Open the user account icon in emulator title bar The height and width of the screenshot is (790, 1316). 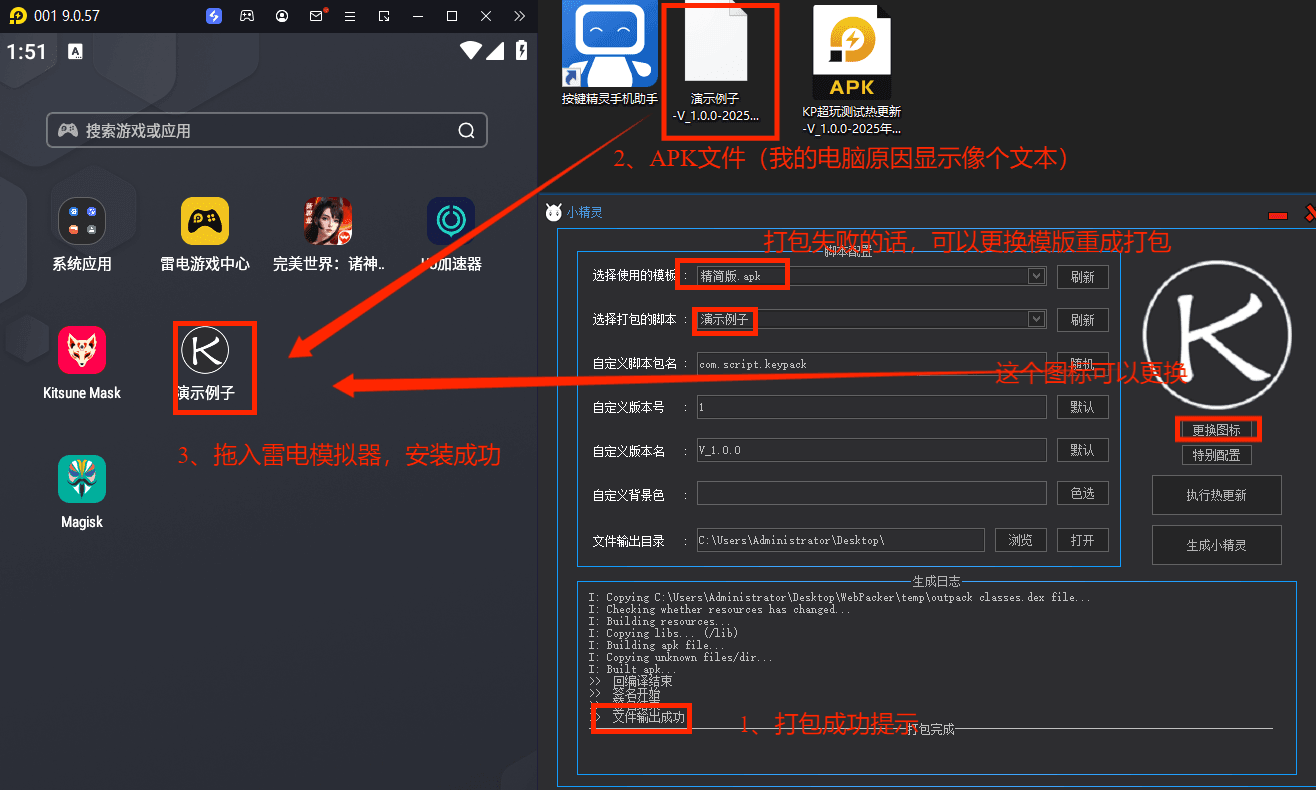(283, 16)
